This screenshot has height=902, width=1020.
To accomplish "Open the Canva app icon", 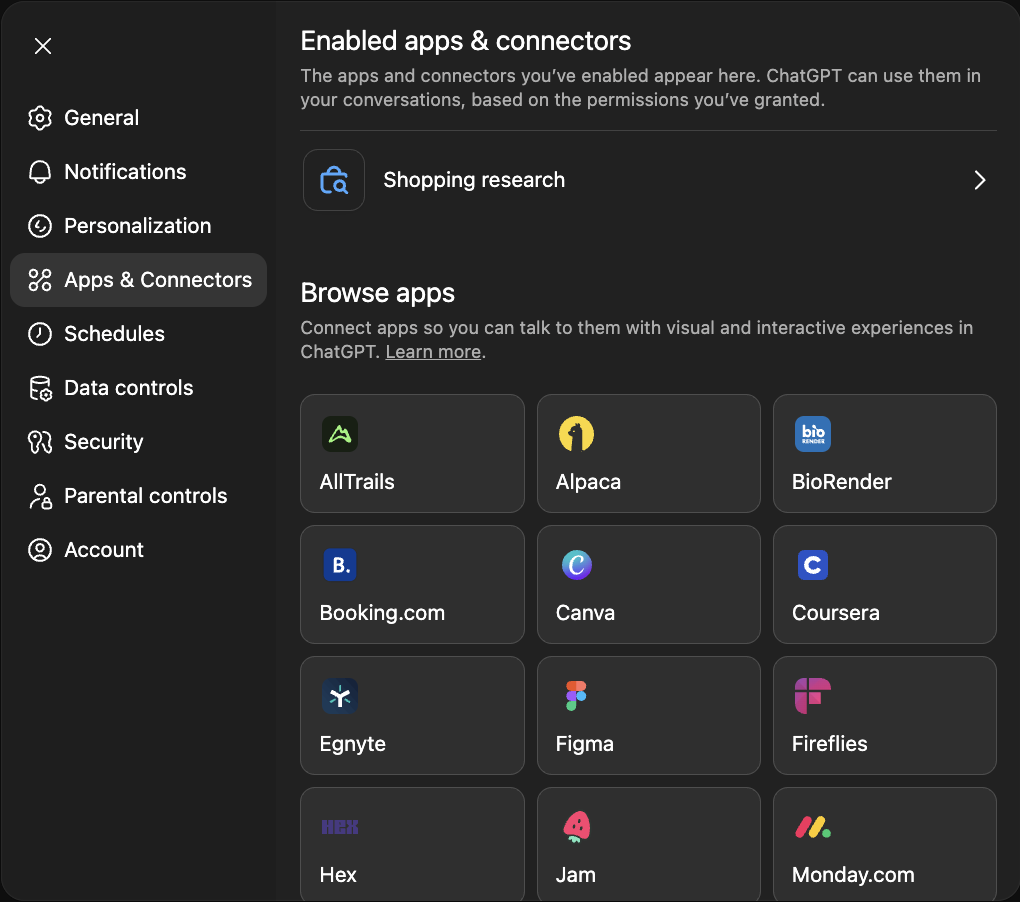I will pyautogui.click(x=576, y=565).
